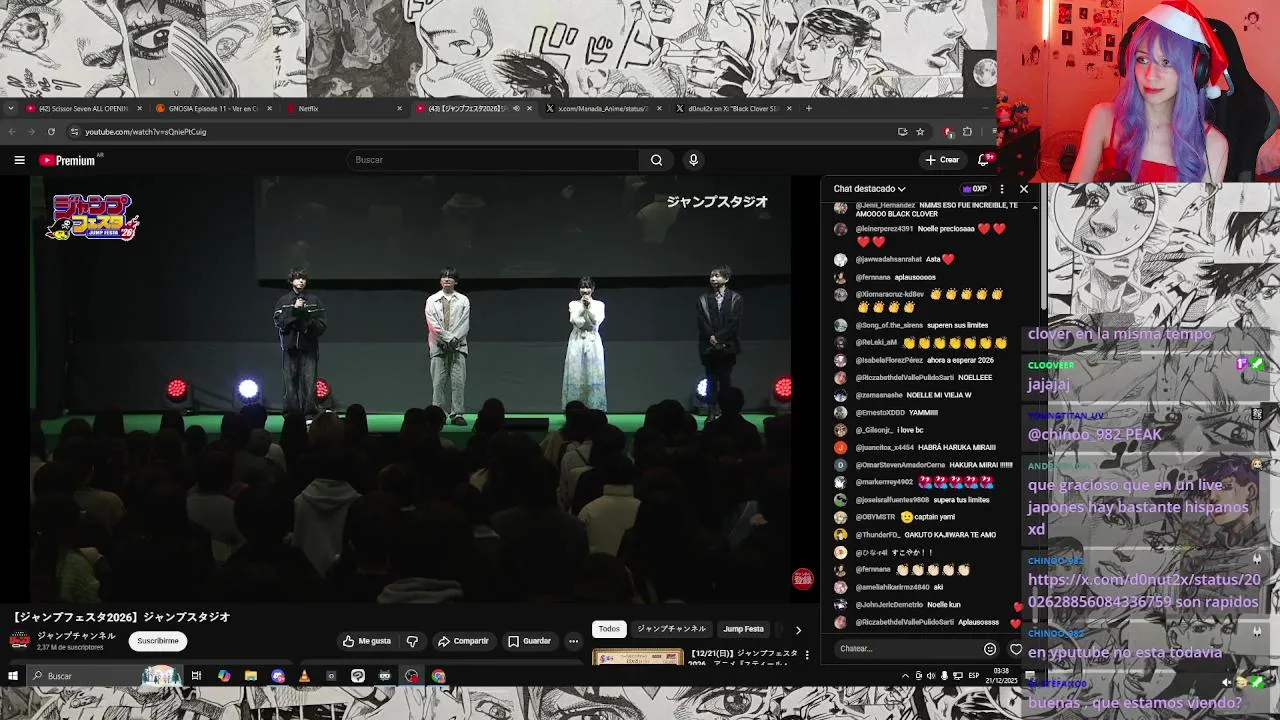Click @ThunderFD_ GAKUTO KAJIWARA TE AMO message
Viewport: 1280px width, 720px height.
[923, 535]
